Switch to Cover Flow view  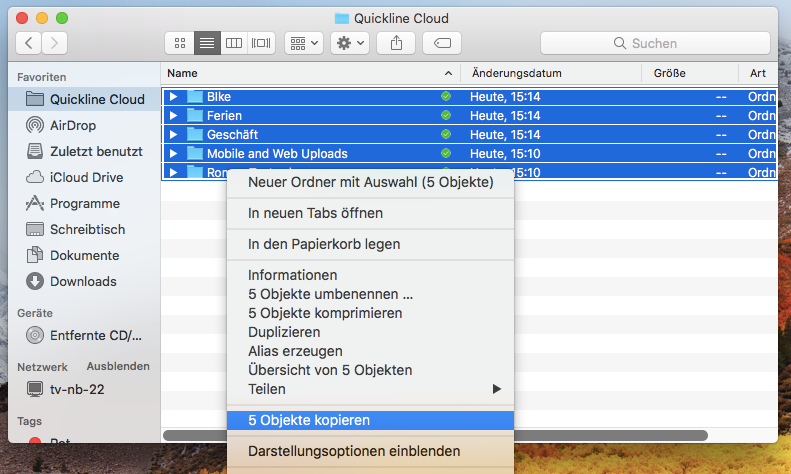click(261, 43)
